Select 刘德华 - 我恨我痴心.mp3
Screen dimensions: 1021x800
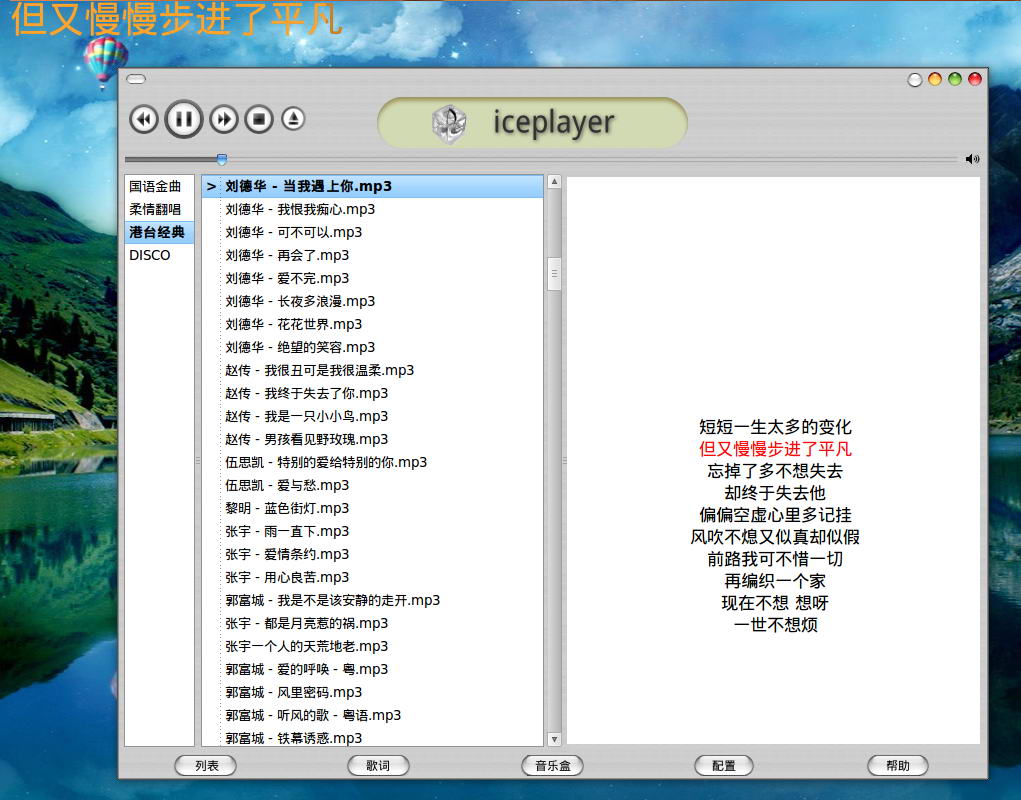[x=372, y=210]
